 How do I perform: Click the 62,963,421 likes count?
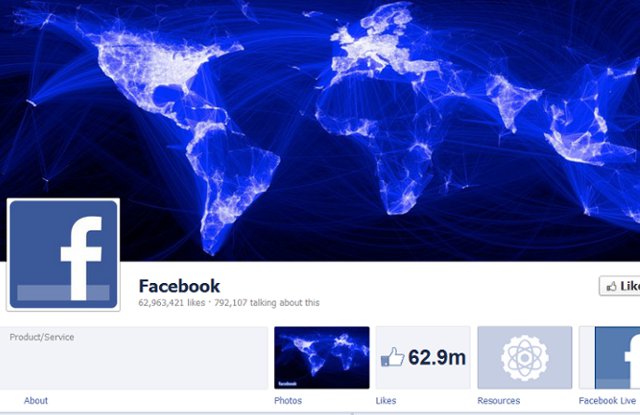(171, 303)
